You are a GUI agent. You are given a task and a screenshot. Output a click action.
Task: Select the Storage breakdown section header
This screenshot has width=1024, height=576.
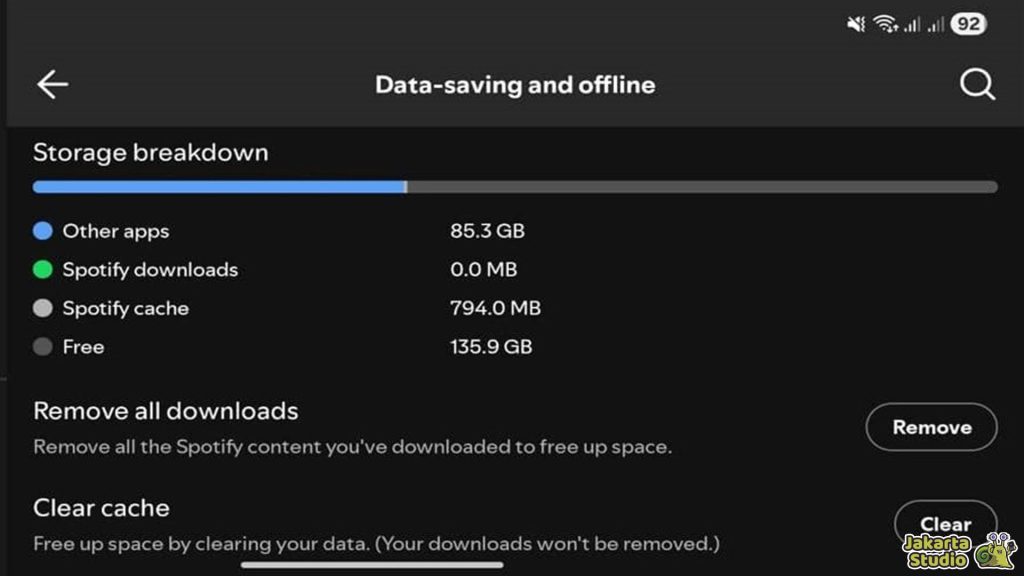coord(150,152)
